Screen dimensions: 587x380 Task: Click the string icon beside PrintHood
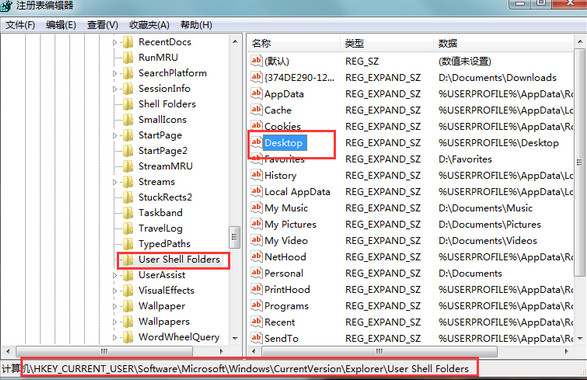pyautogui.click(x=256, y=289)
